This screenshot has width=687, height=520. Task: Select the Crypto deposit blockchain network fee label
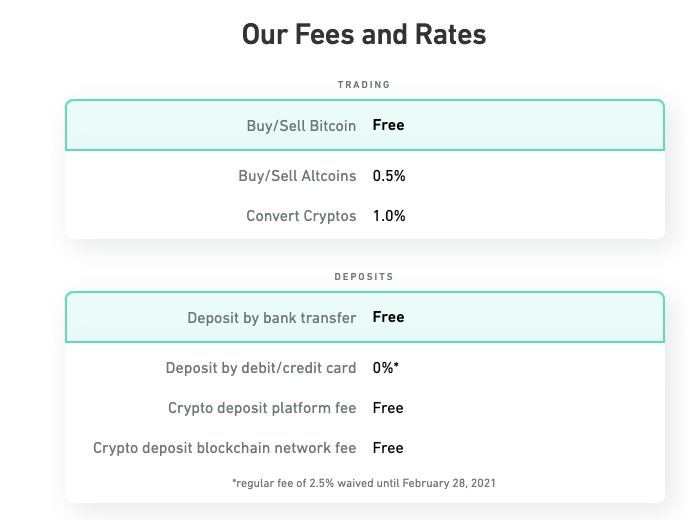(224, 448)
